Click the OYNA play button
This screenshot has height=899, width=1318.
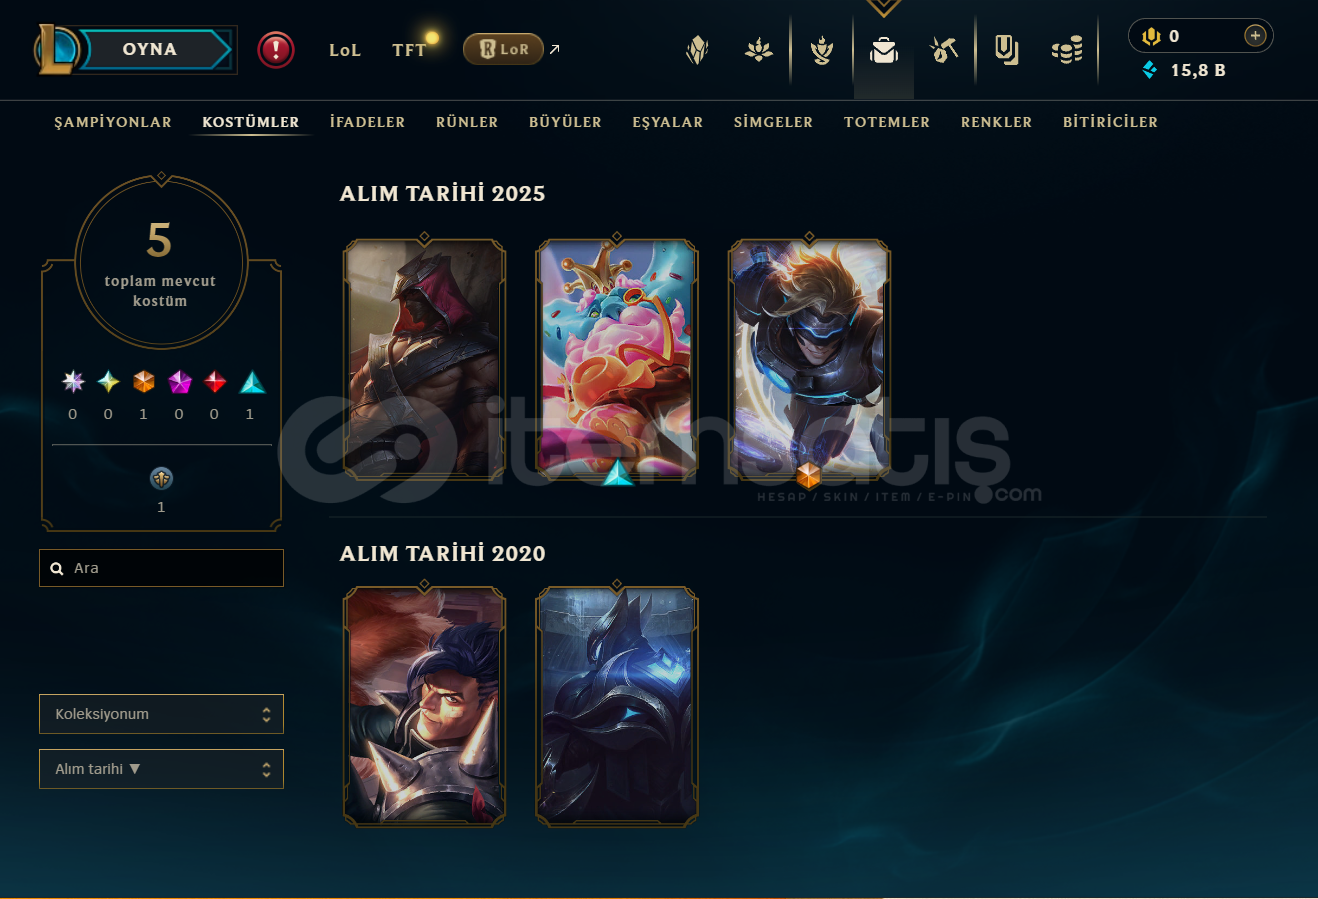tap(152, 49)
